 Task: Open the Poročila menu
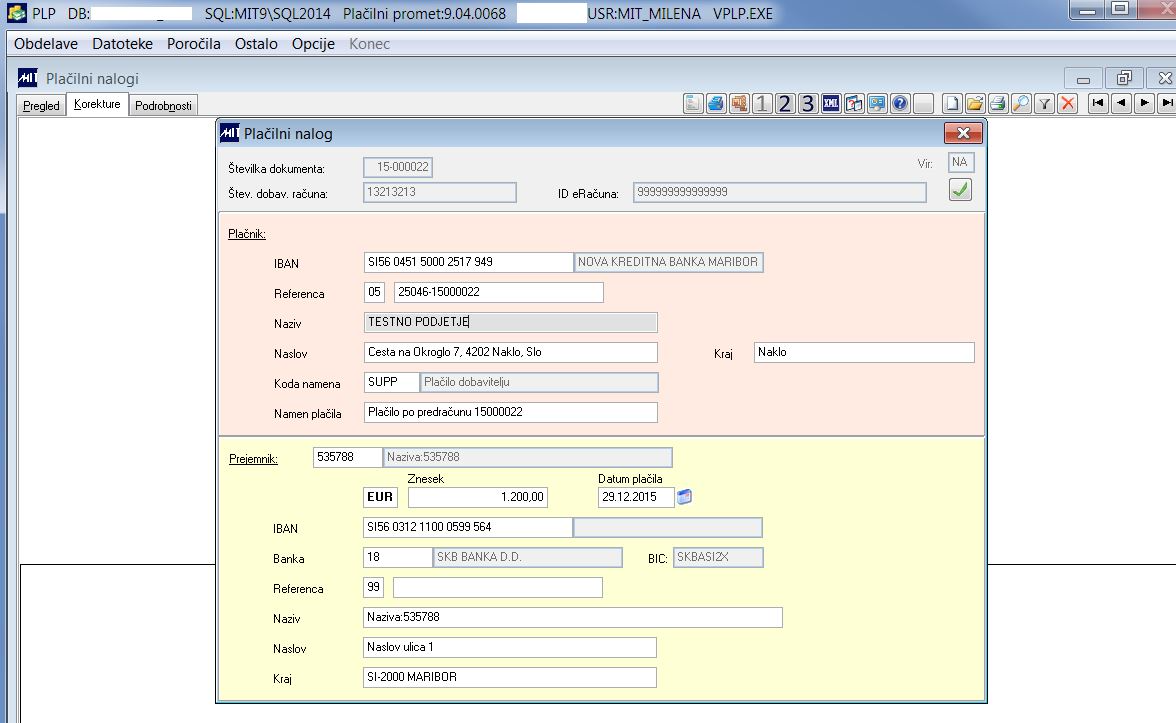193,44
